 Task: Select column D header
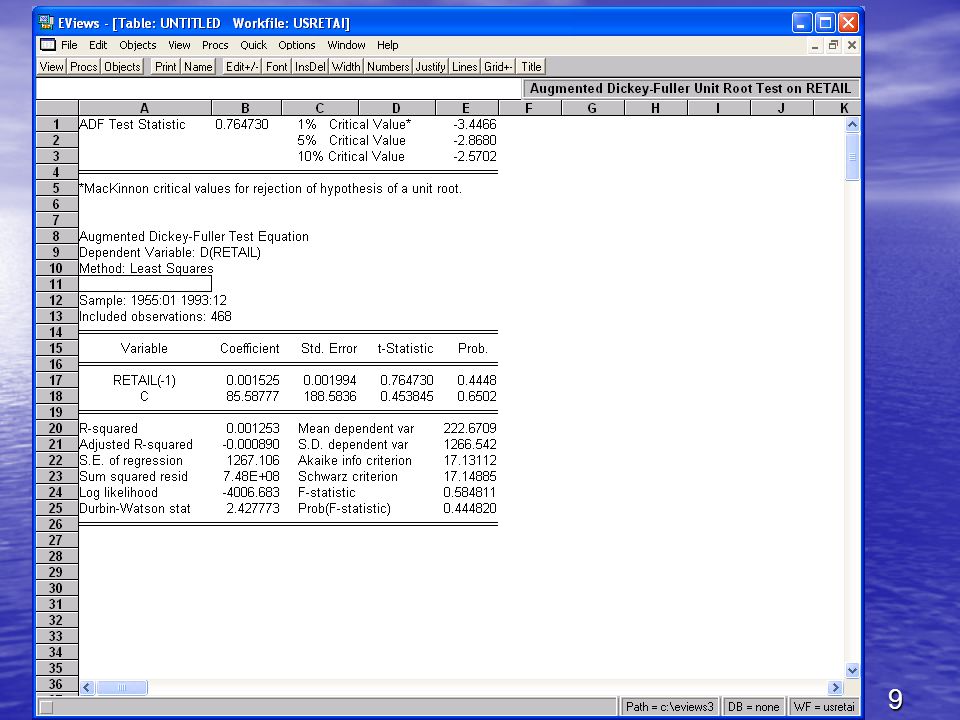397,108
